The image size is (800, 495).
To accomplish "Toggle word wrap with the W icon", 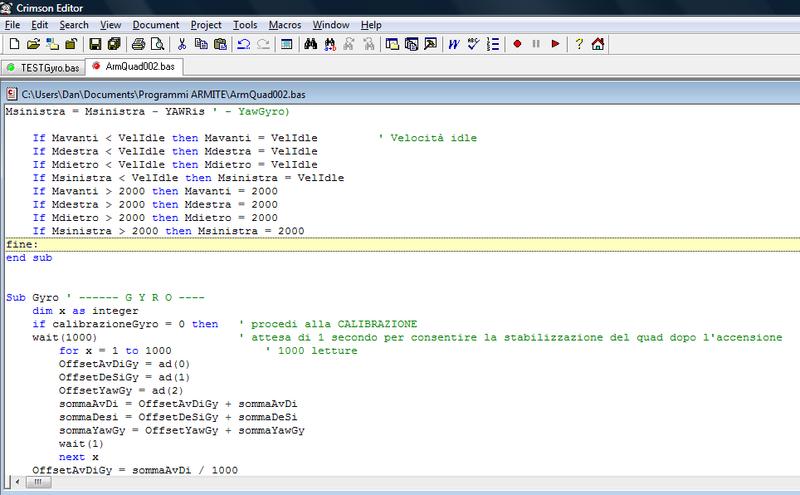I will tap(454, 44).
